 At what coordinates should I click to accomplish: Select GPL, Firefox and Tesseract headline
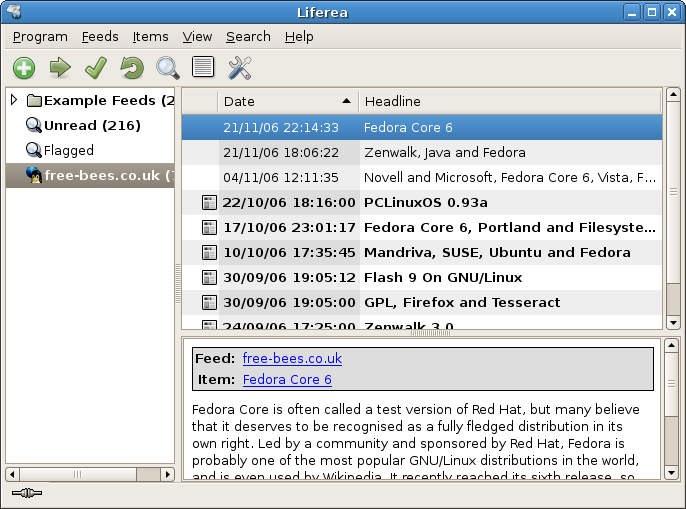pyautogui.click(x=462, y=302)
